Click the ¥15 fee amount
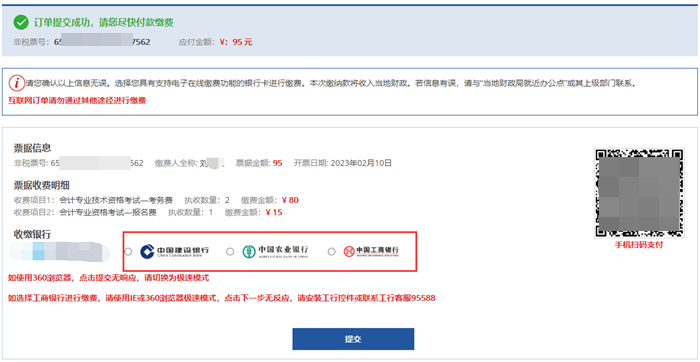 pos(274,212)
